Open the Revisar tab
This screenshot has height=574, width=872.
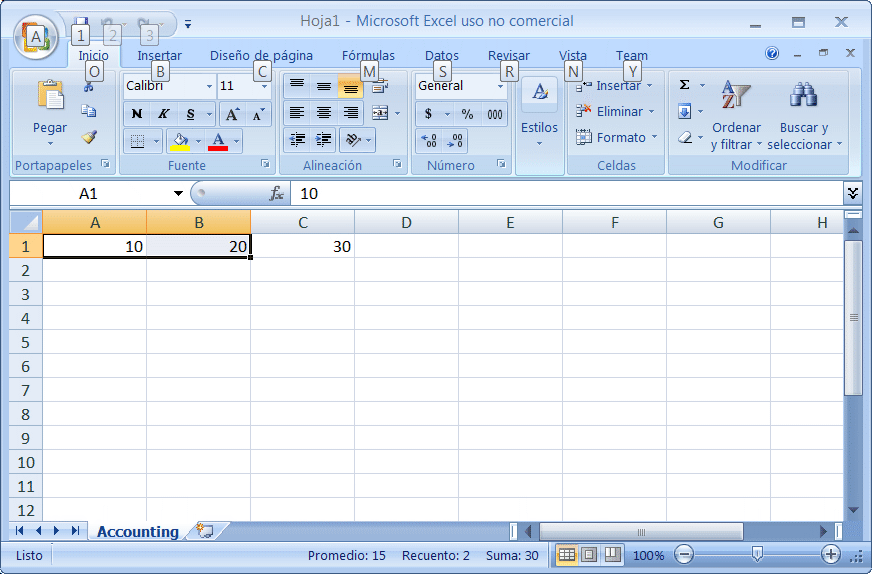(x=509, y=56)
